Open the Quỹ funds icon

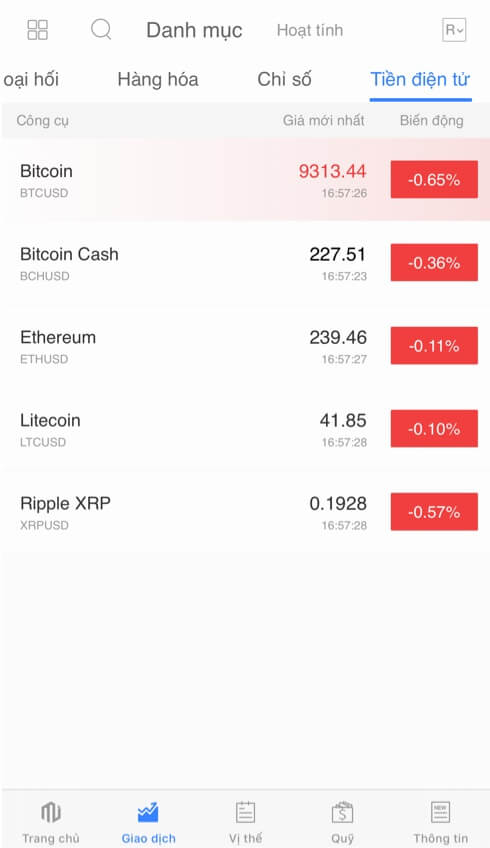(x=342, y=812)
